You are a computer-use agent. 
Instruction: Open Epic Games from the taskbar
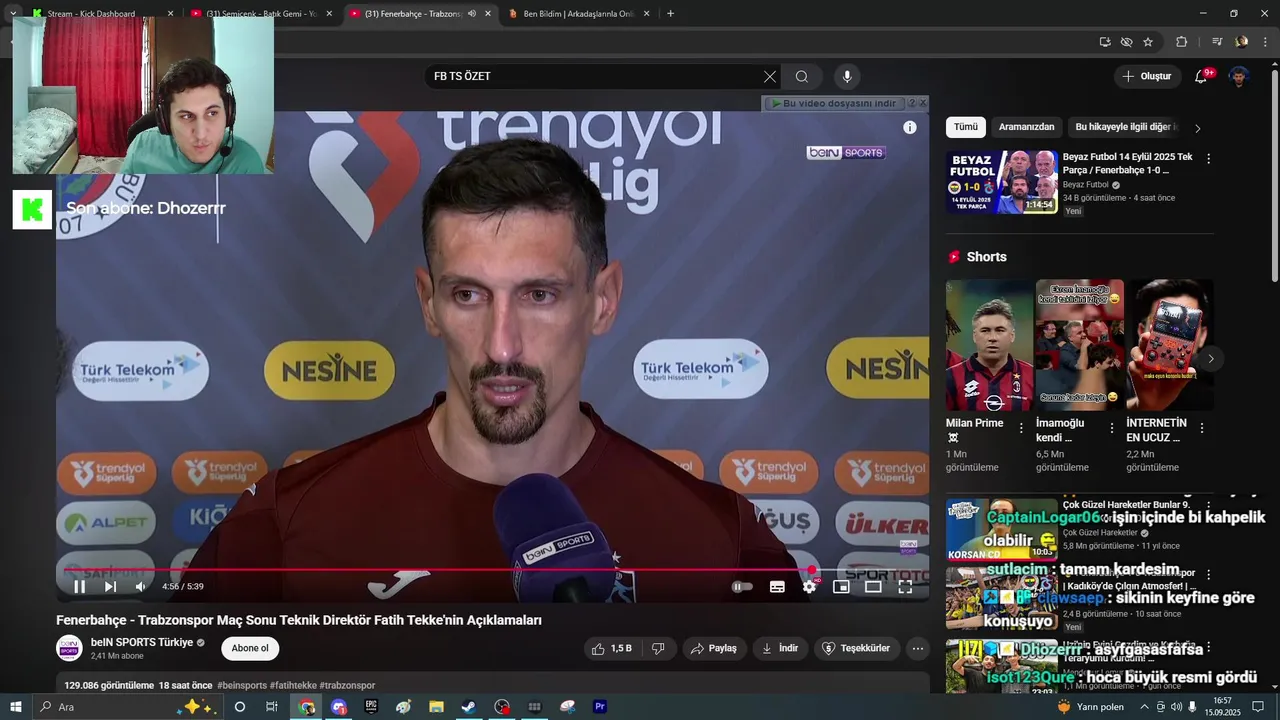tap(371, 707)
